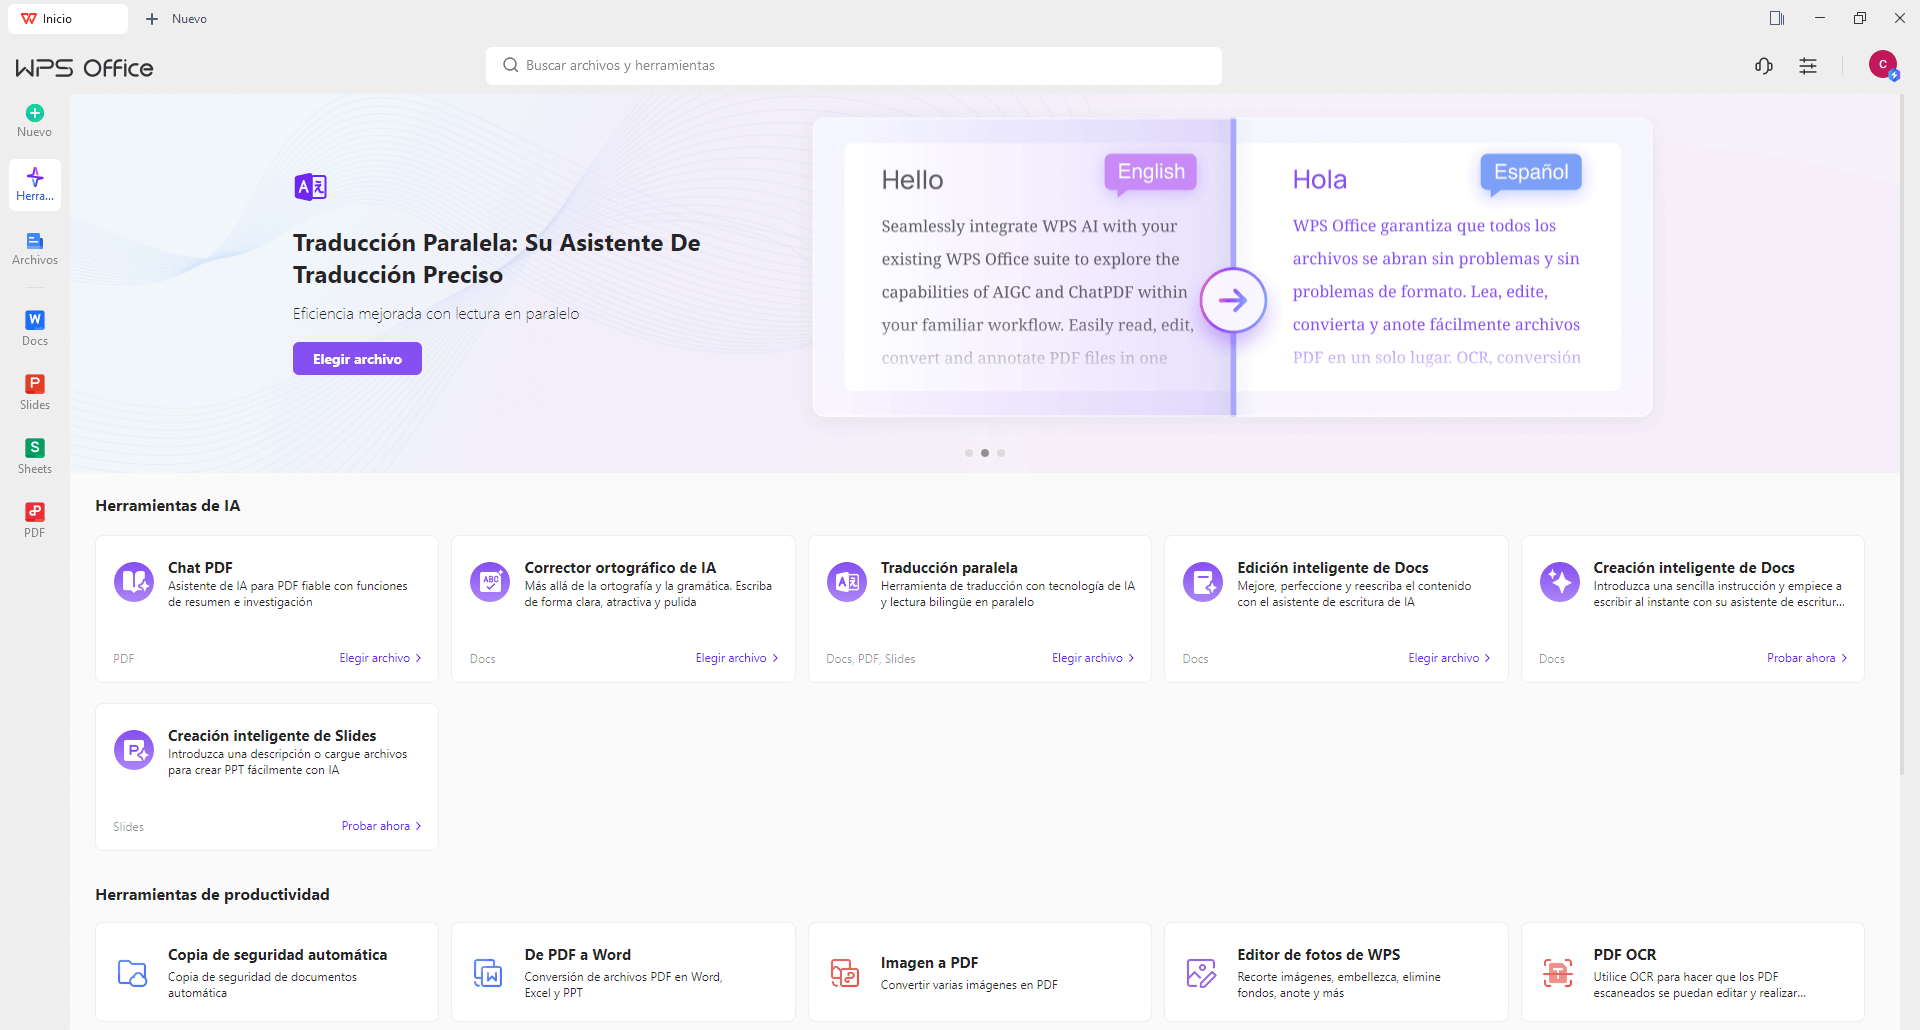Open a new tab with Nuevo
This screenshot has height=1030, width=1920.
[x=176, y=19]
